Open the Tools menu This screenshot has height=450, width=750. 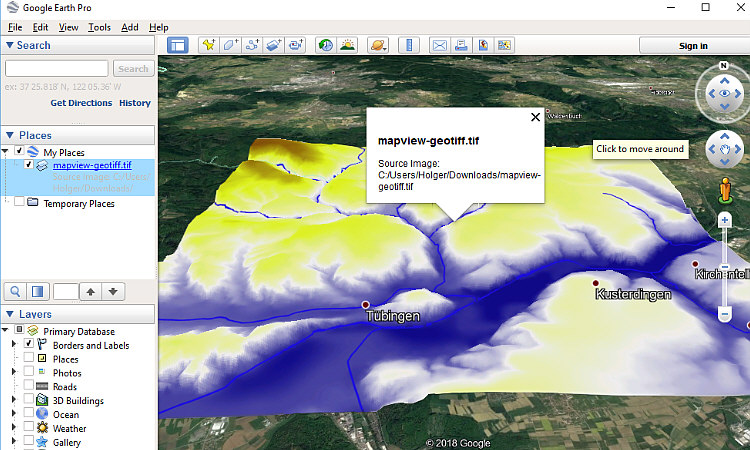pyautogui.click(x=99, y=27)
